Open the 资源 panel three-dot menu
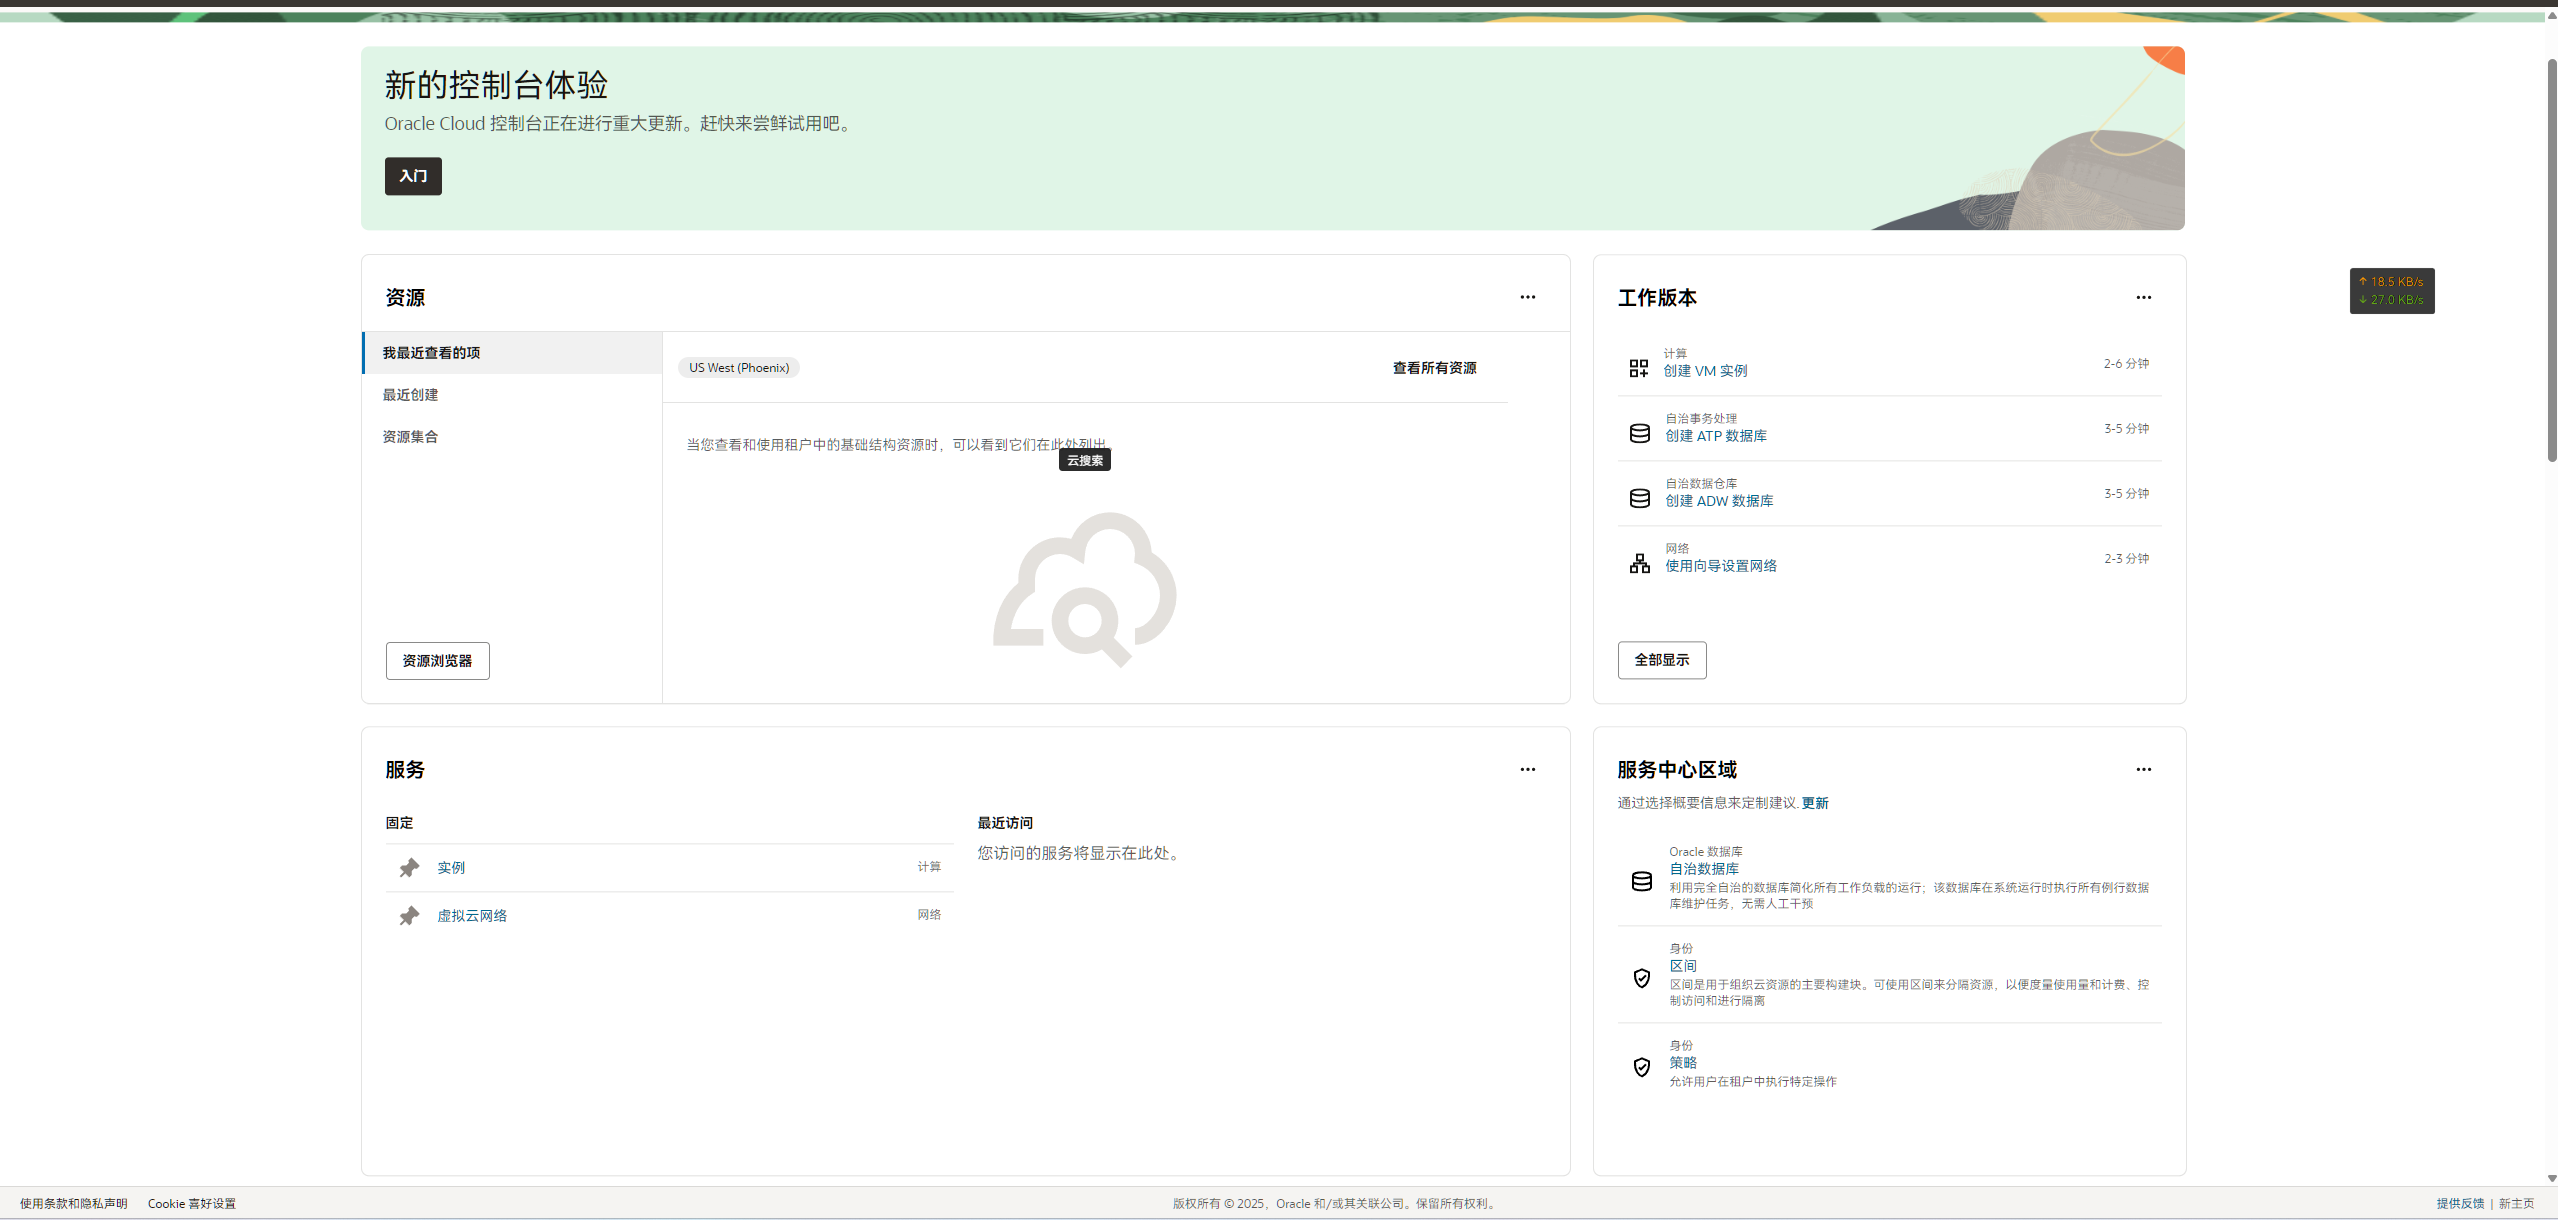Screen dimensions: 2558x1220 (1528, 297)
